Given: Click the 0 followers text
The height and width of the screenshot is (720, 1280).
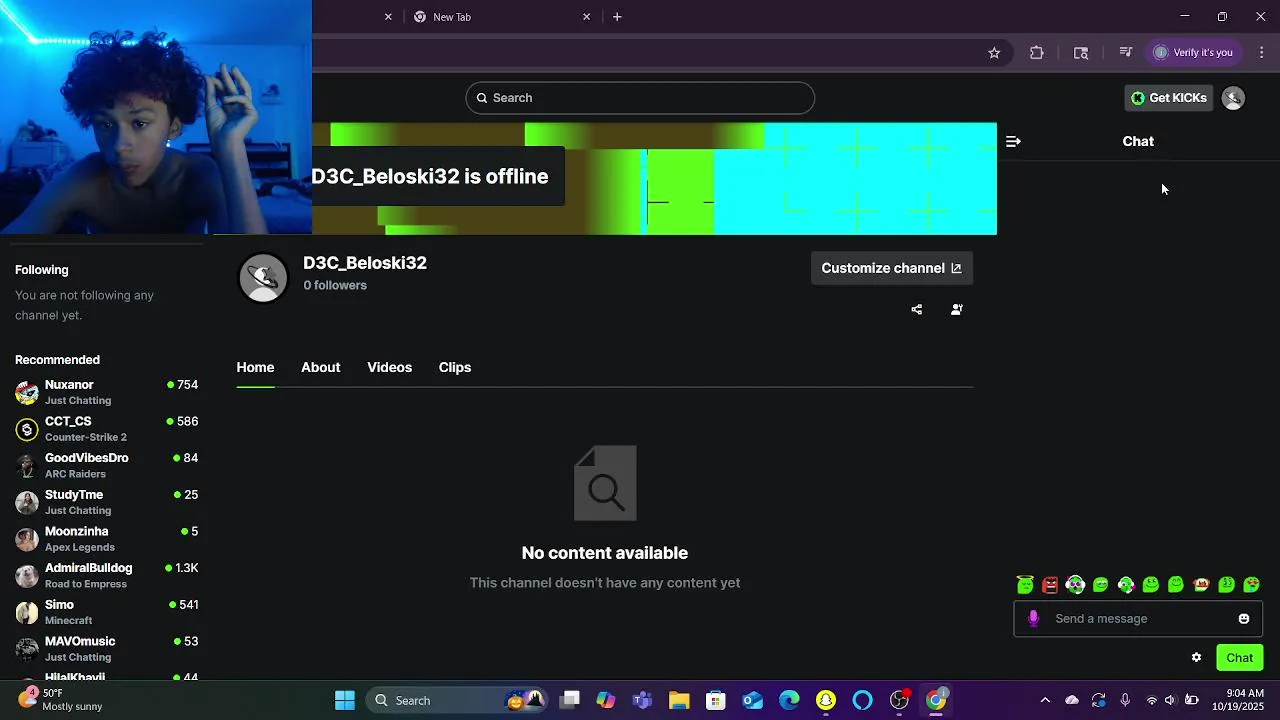Looking at the screenshot, I should [x=335, y=286].
